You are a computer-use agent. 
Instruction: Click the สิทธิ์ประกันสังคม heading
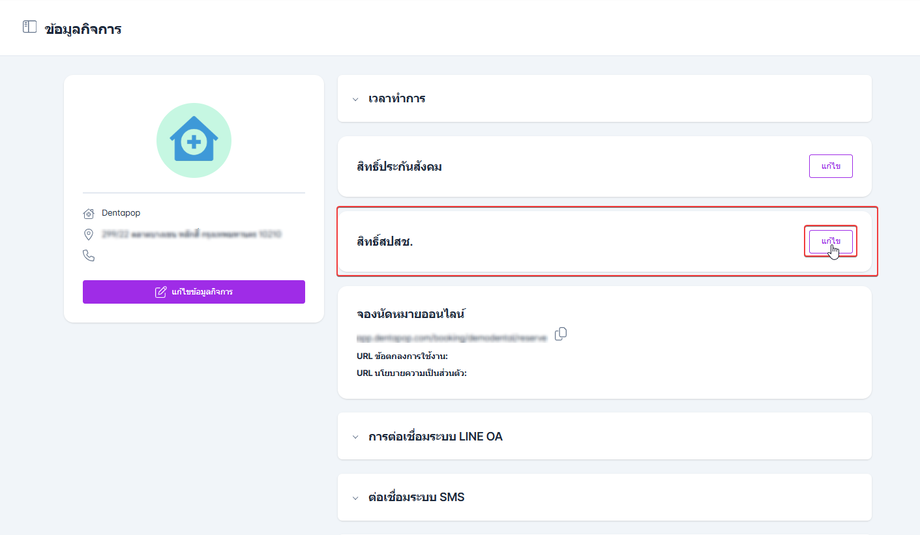pyautogui.click(x=399, y=167)
